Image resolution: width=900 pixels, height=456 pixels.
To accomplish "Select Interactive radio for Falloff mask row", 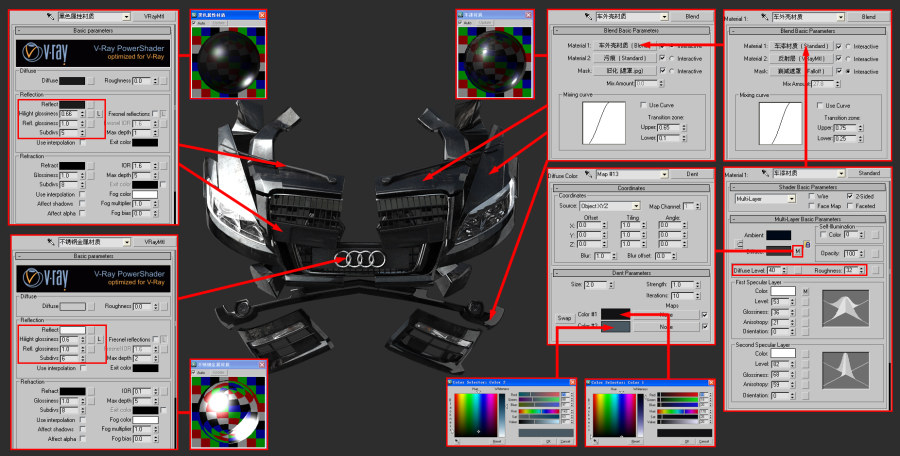I will (848, 71).
